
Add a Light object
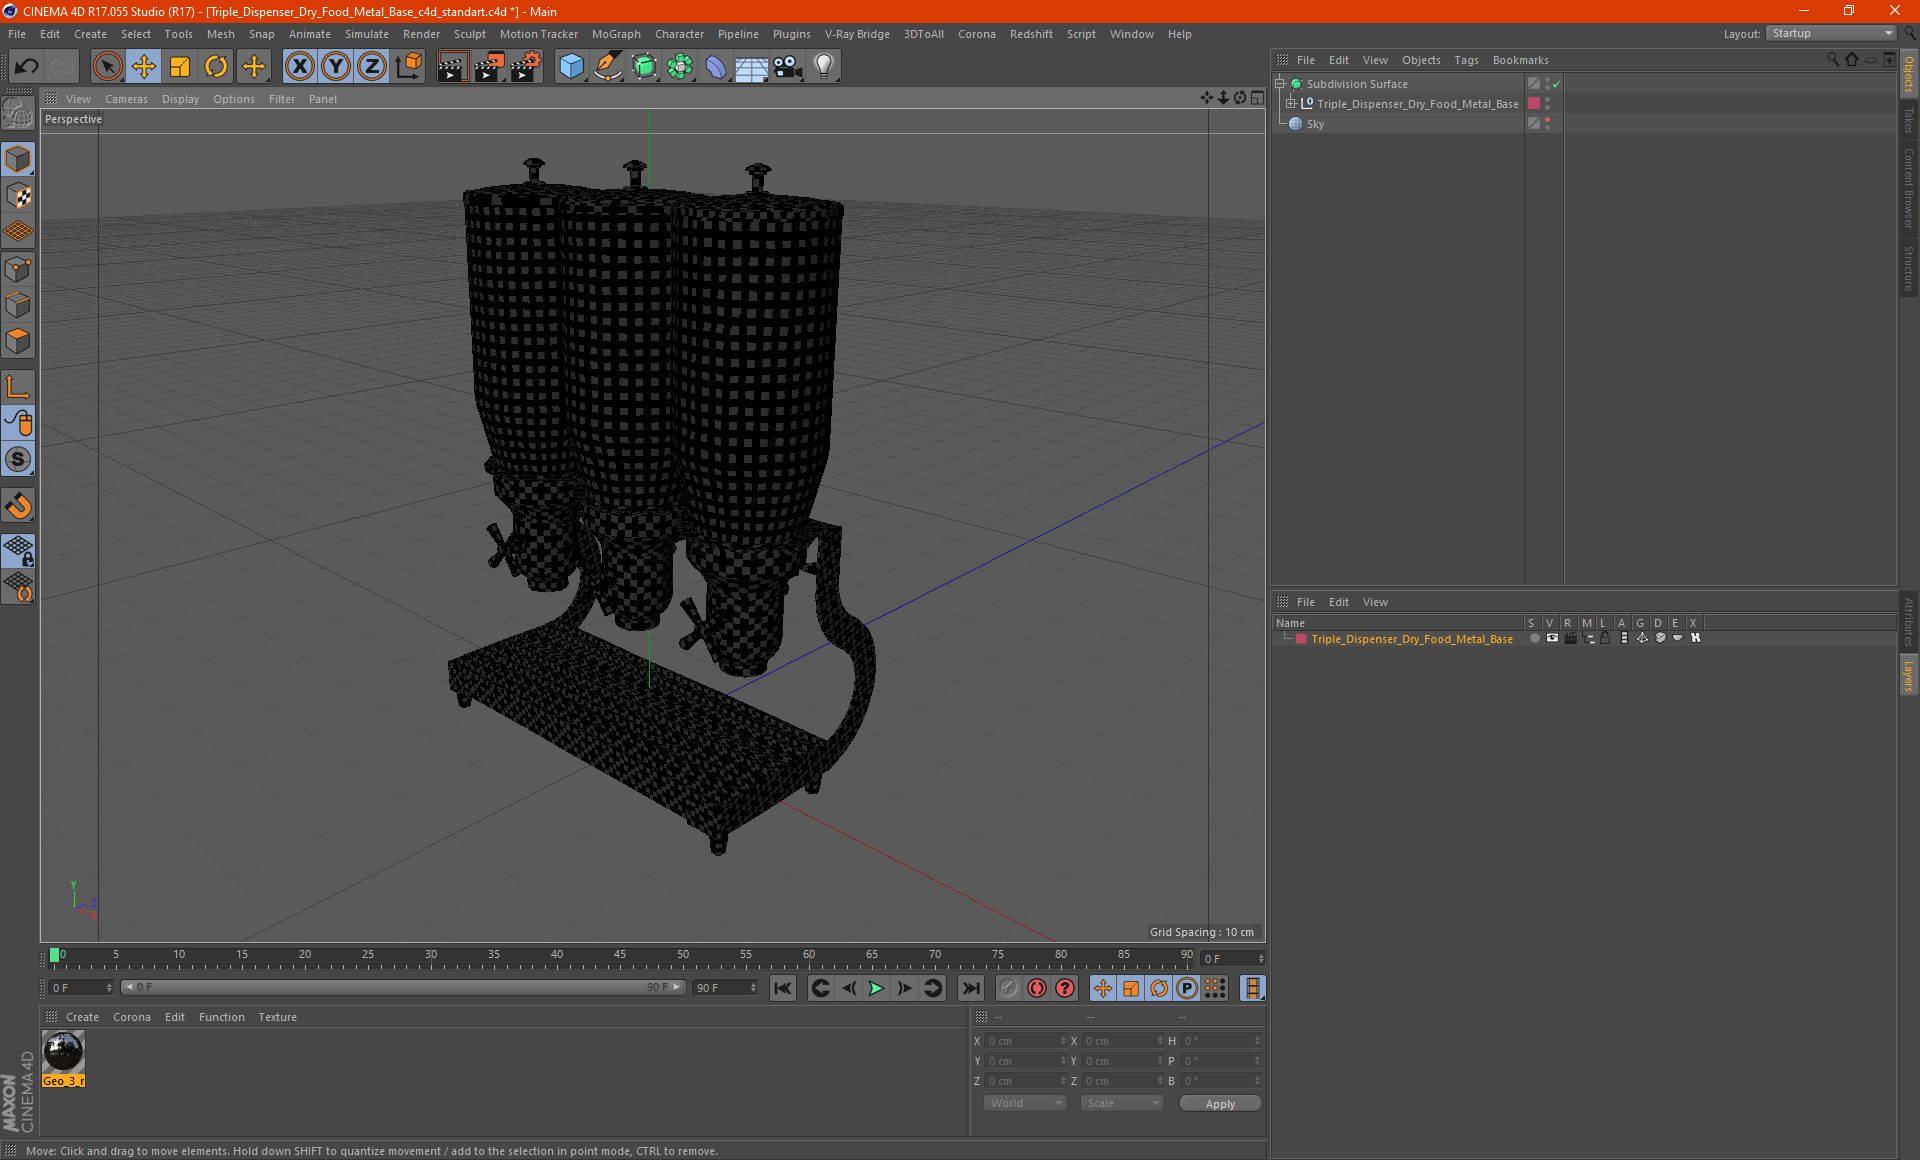coord(824,67)
